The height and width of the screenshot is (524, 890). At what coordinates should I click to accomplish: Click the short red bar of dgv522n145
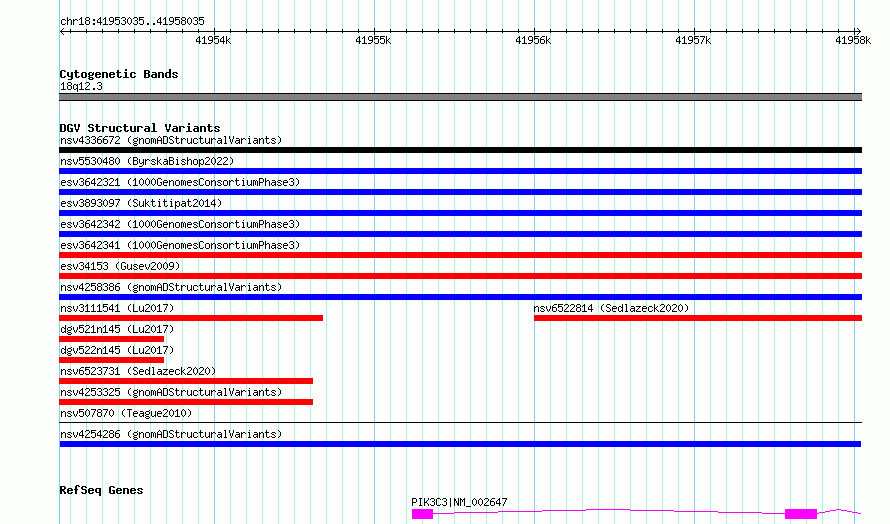point(111,360)
